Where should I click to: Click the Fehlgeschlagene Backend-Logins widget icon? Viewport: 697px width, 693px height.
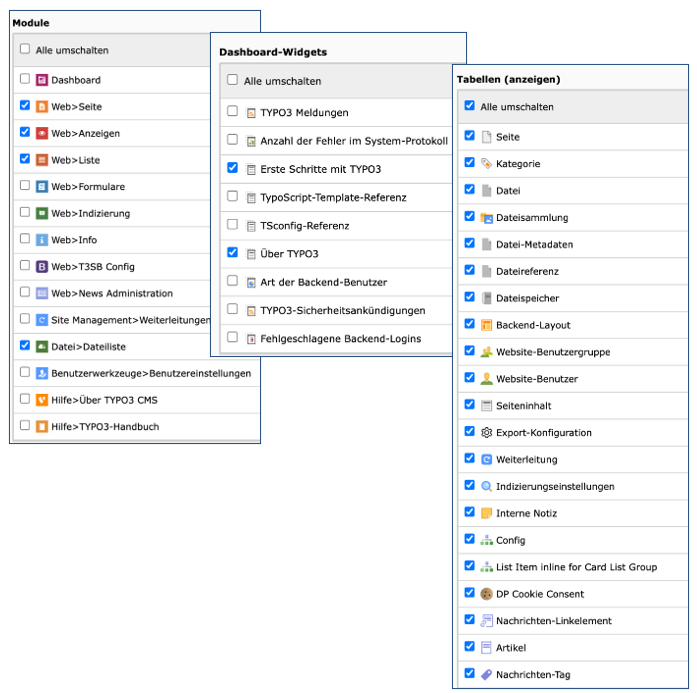pos(251,339)
